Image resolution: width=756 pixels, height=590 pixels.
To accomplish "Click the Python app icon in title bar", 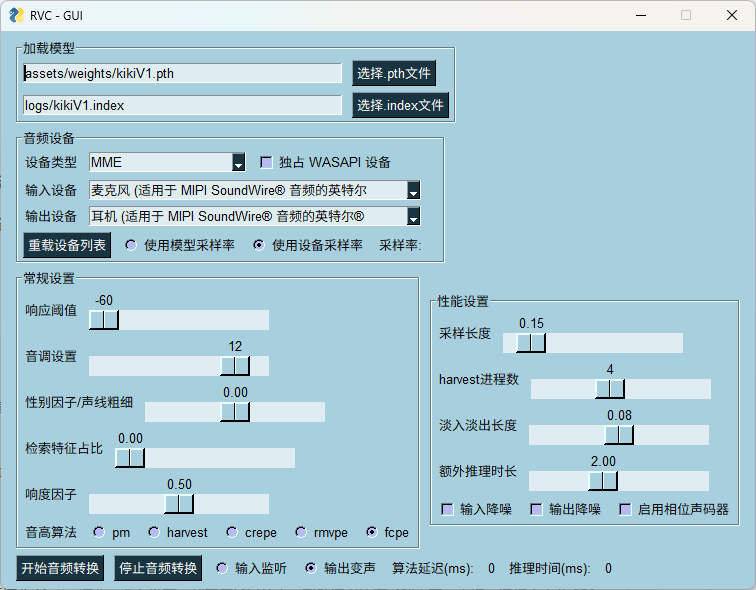I will (16, 15).
